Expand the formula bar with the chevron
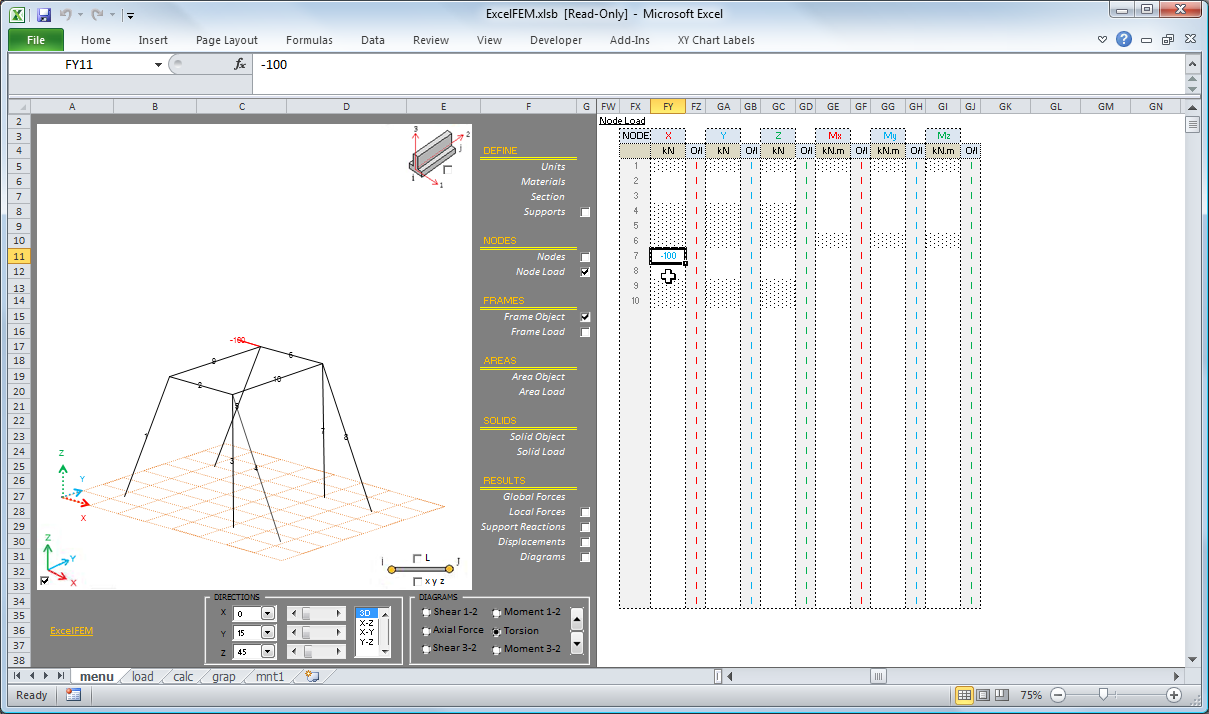The height and width of the screenshot is (714, 1209). [1192, 64]
